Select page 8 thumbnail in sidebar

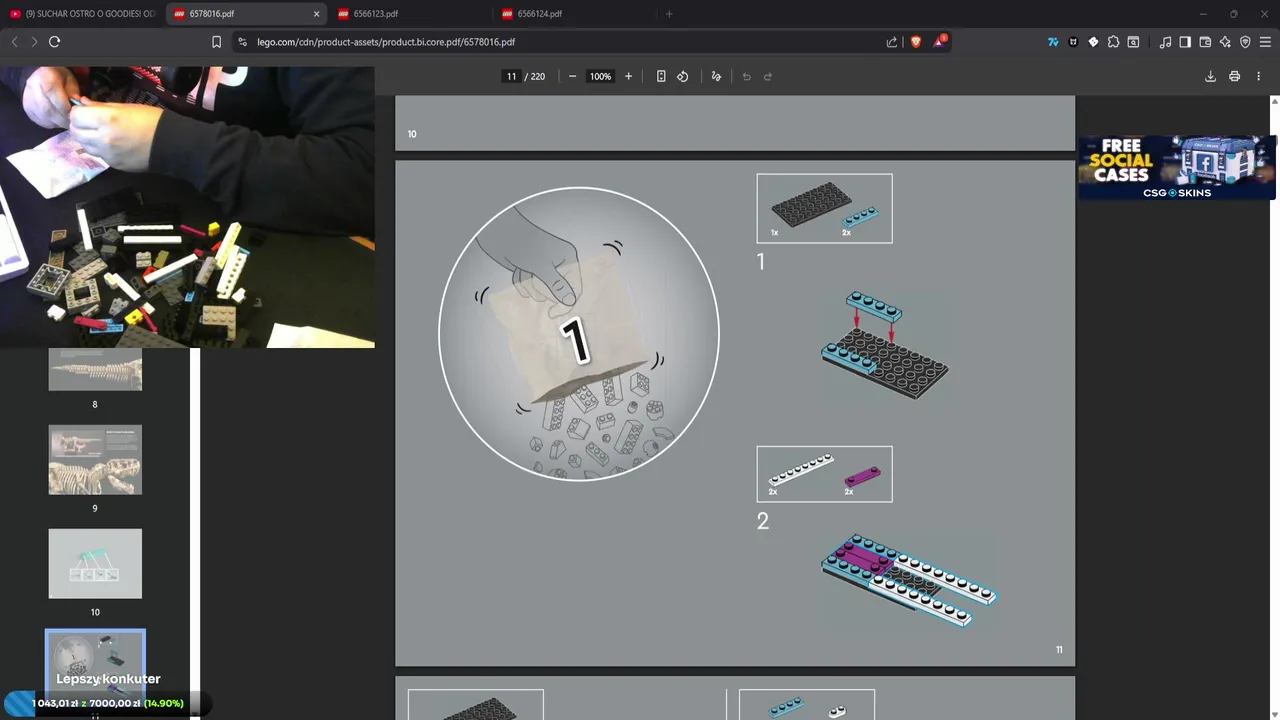tap(95, 369)
